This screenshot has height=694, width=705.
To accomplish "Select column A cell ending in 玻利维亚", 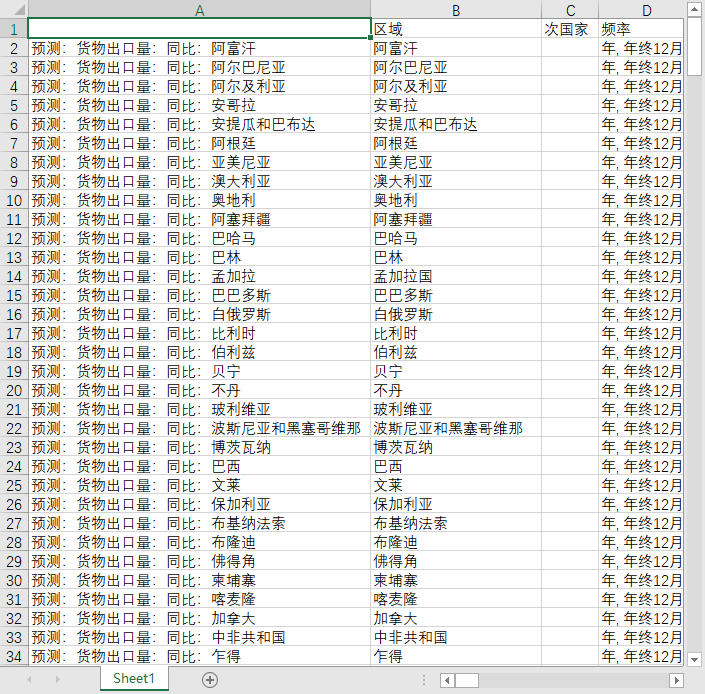I will (x=199, y=409).
